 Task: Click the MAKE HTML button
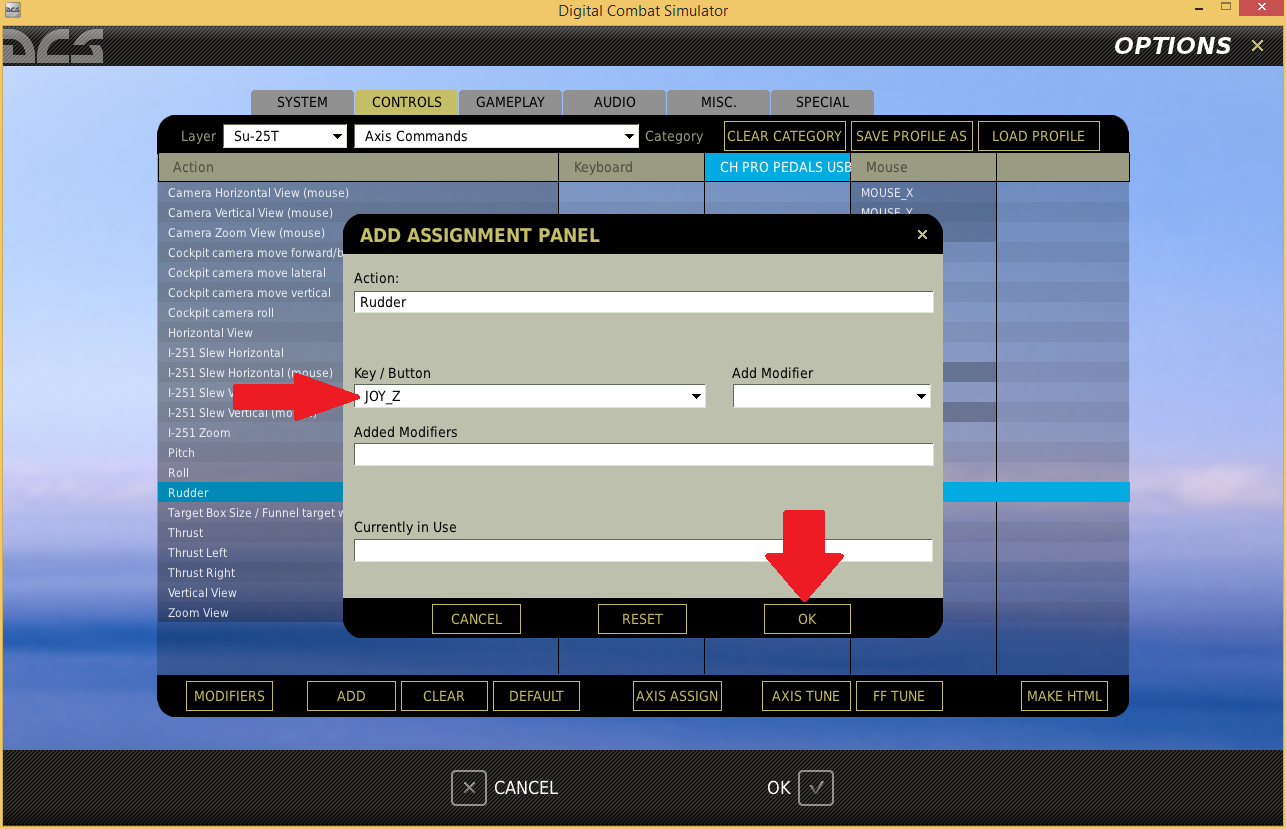point(1064,696)
